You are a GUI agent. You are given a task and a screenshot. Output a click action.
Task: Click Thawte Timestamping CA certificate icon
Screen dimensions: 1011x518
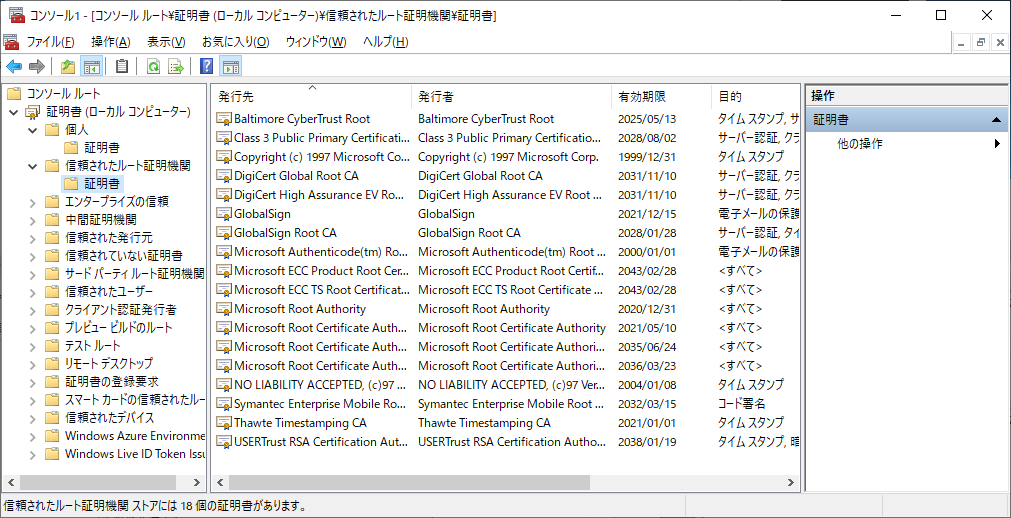[224, 423]
